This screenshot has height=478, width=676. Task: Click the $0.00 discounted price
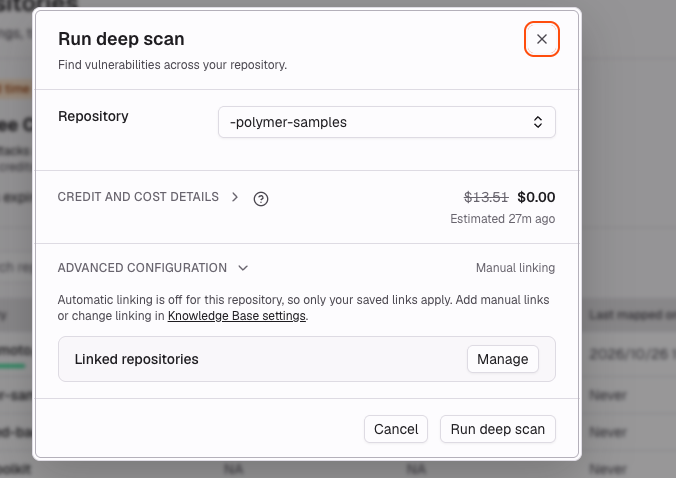tap(536, 197)
